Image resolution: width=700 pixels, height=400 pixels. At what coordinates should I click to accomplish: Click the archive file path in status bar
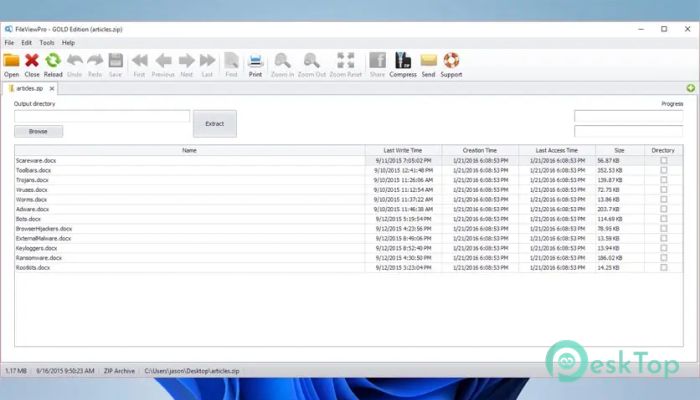(192, 371)
